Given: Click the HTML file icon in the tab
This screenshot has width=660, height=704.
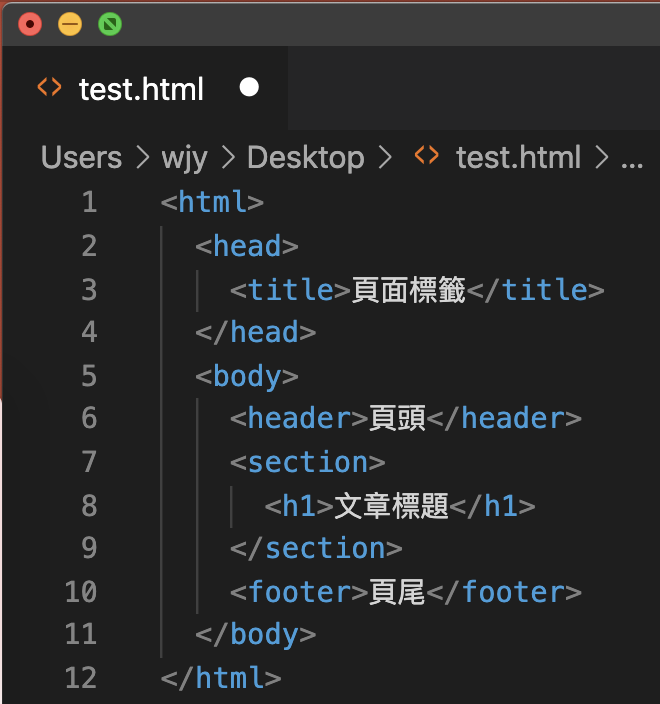Looking at the screenshot, I should coord(49,87).
